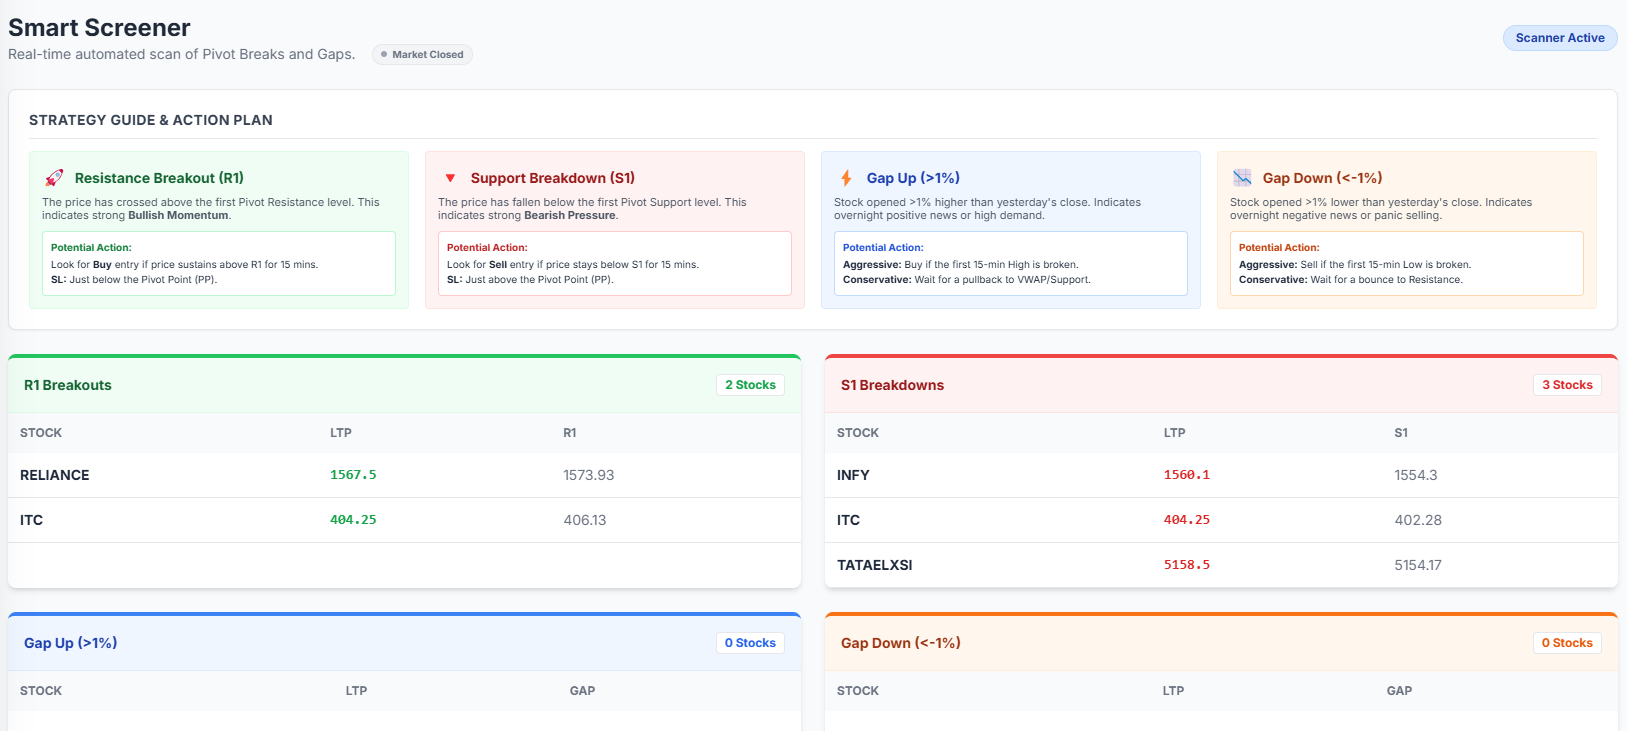Click the S1 Breakdowns panel title
The height and width of the screenshot is (731, 1627).
(892, 385)
